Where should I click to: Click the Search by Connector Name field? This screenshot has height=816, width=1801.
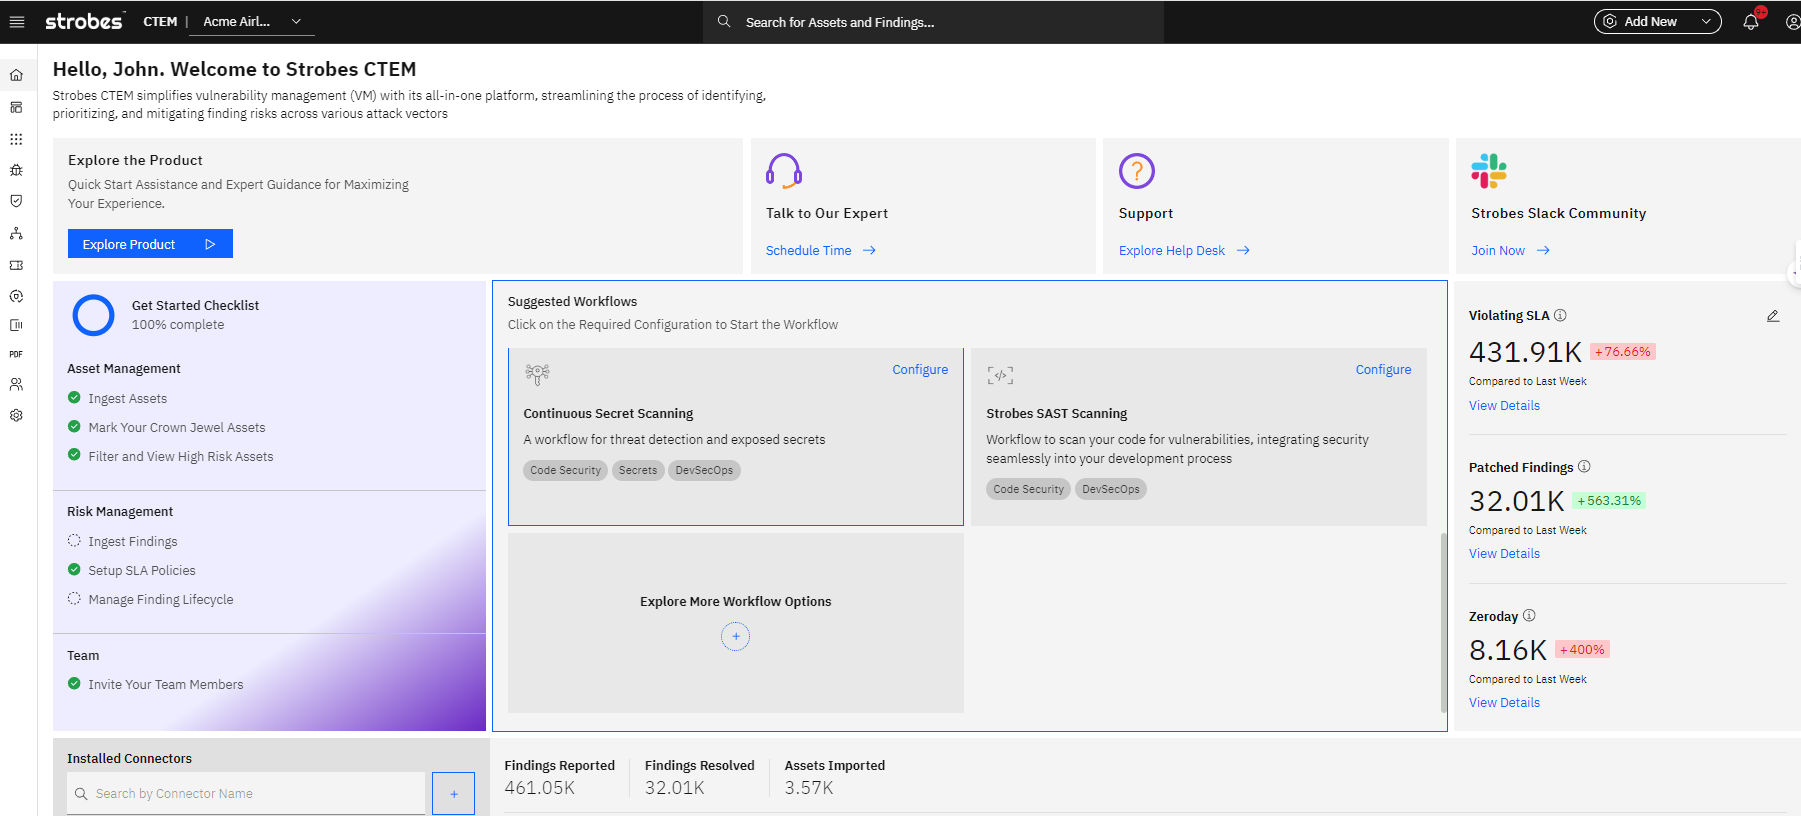246,793
